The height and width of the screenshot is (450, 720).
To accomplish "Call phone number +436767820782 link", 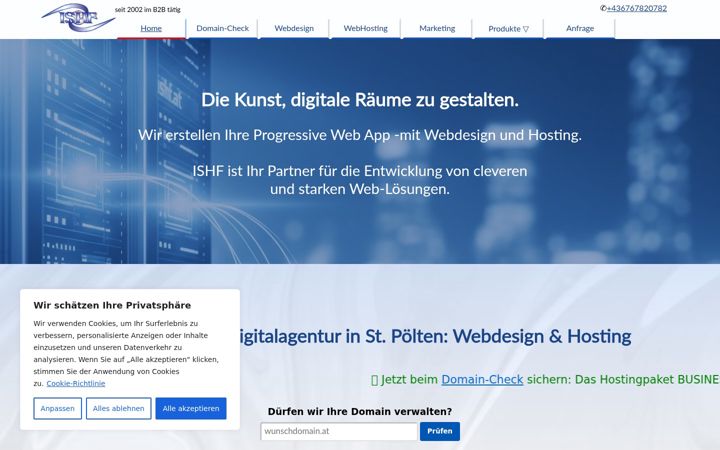I will point(636,8).
